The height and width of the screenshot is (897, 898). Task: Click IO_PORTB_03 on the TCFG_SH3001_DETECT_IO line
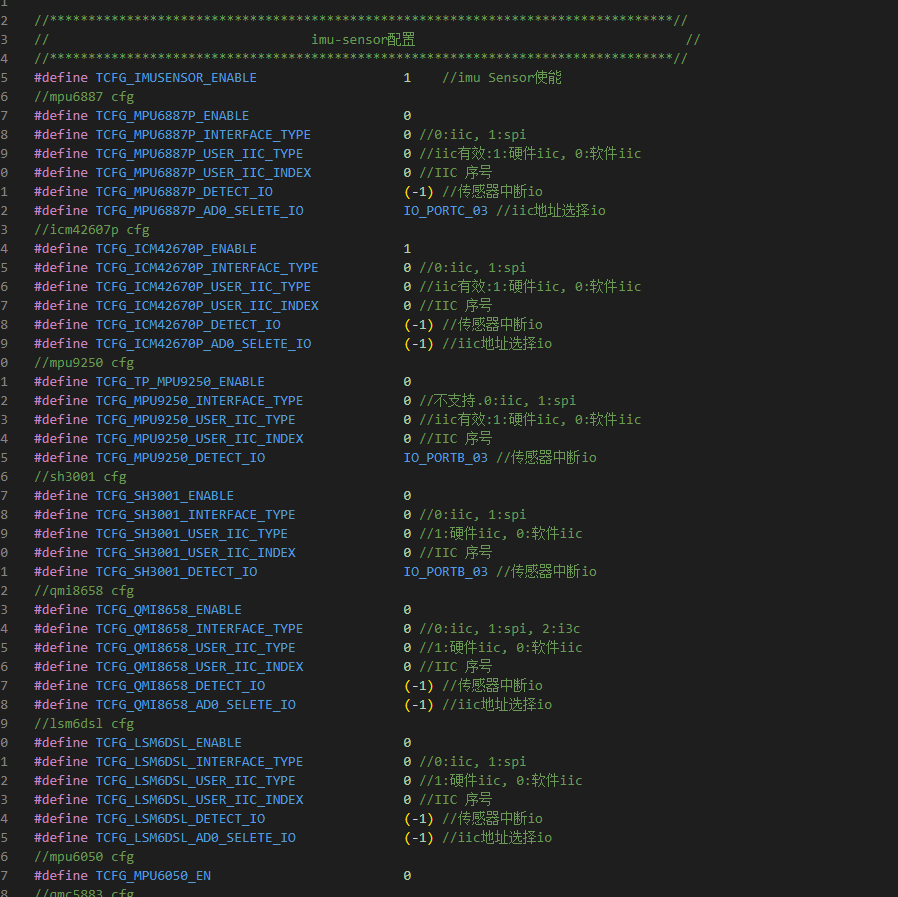[446, 571]
